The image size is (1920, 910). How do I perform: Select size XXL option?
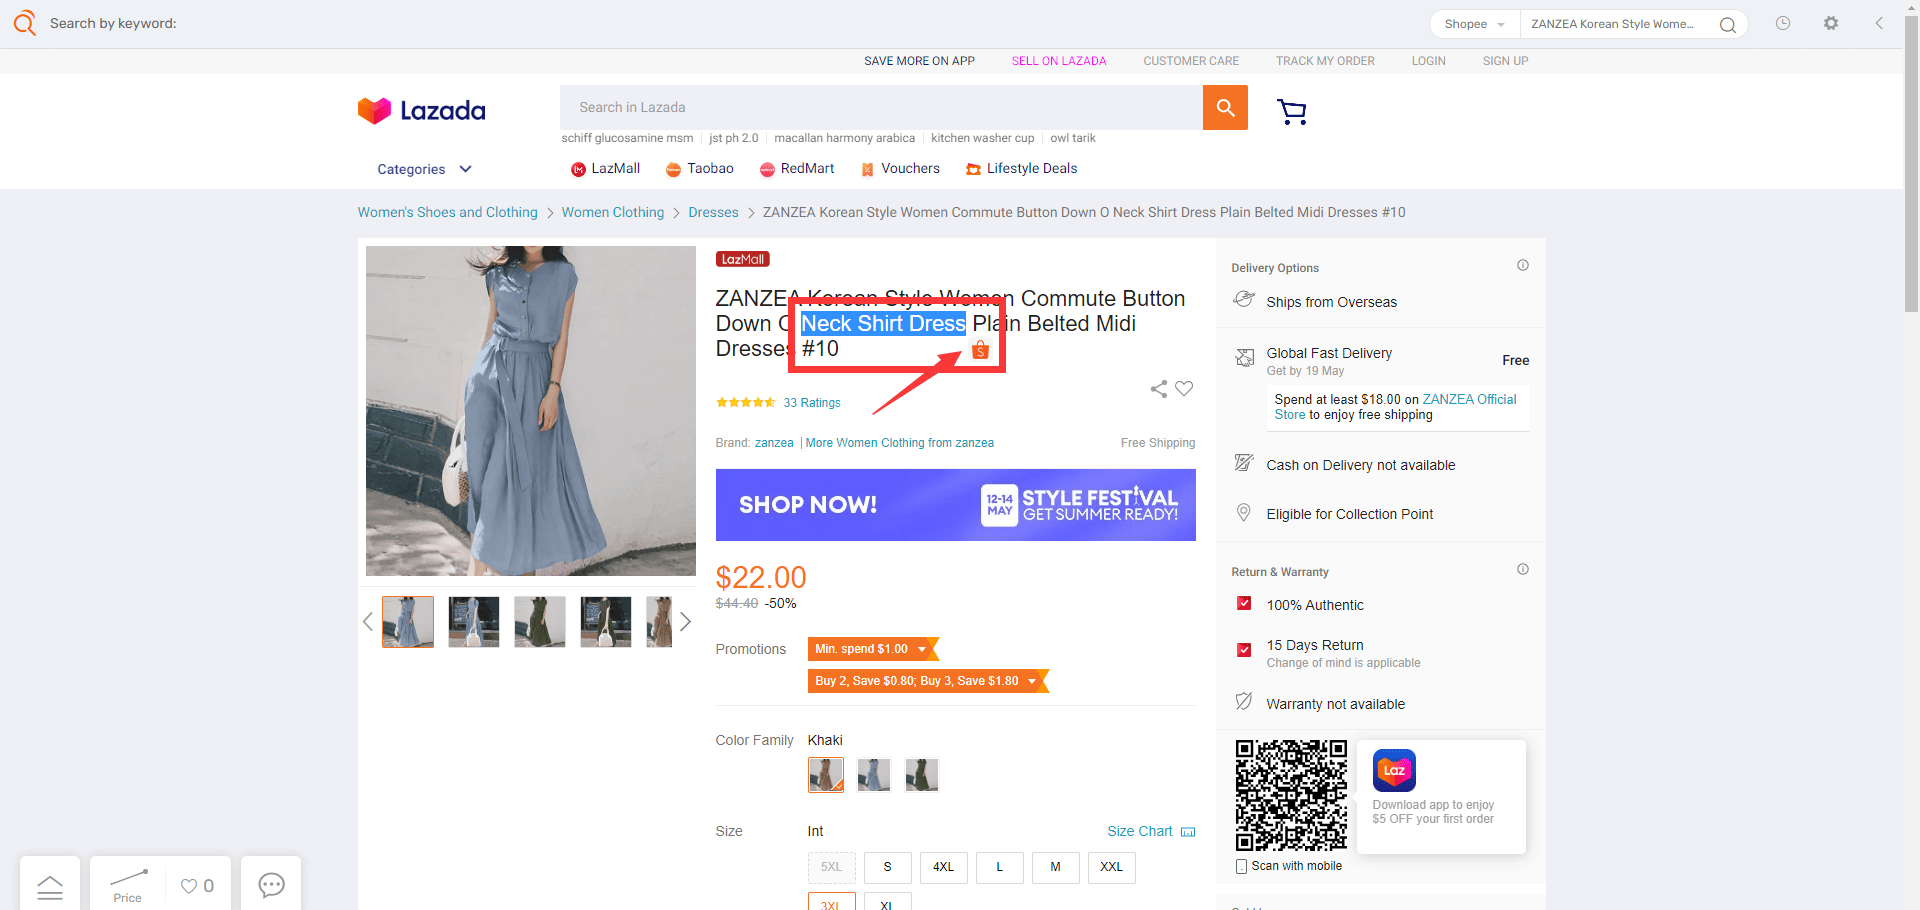(x=1111, y=867)
